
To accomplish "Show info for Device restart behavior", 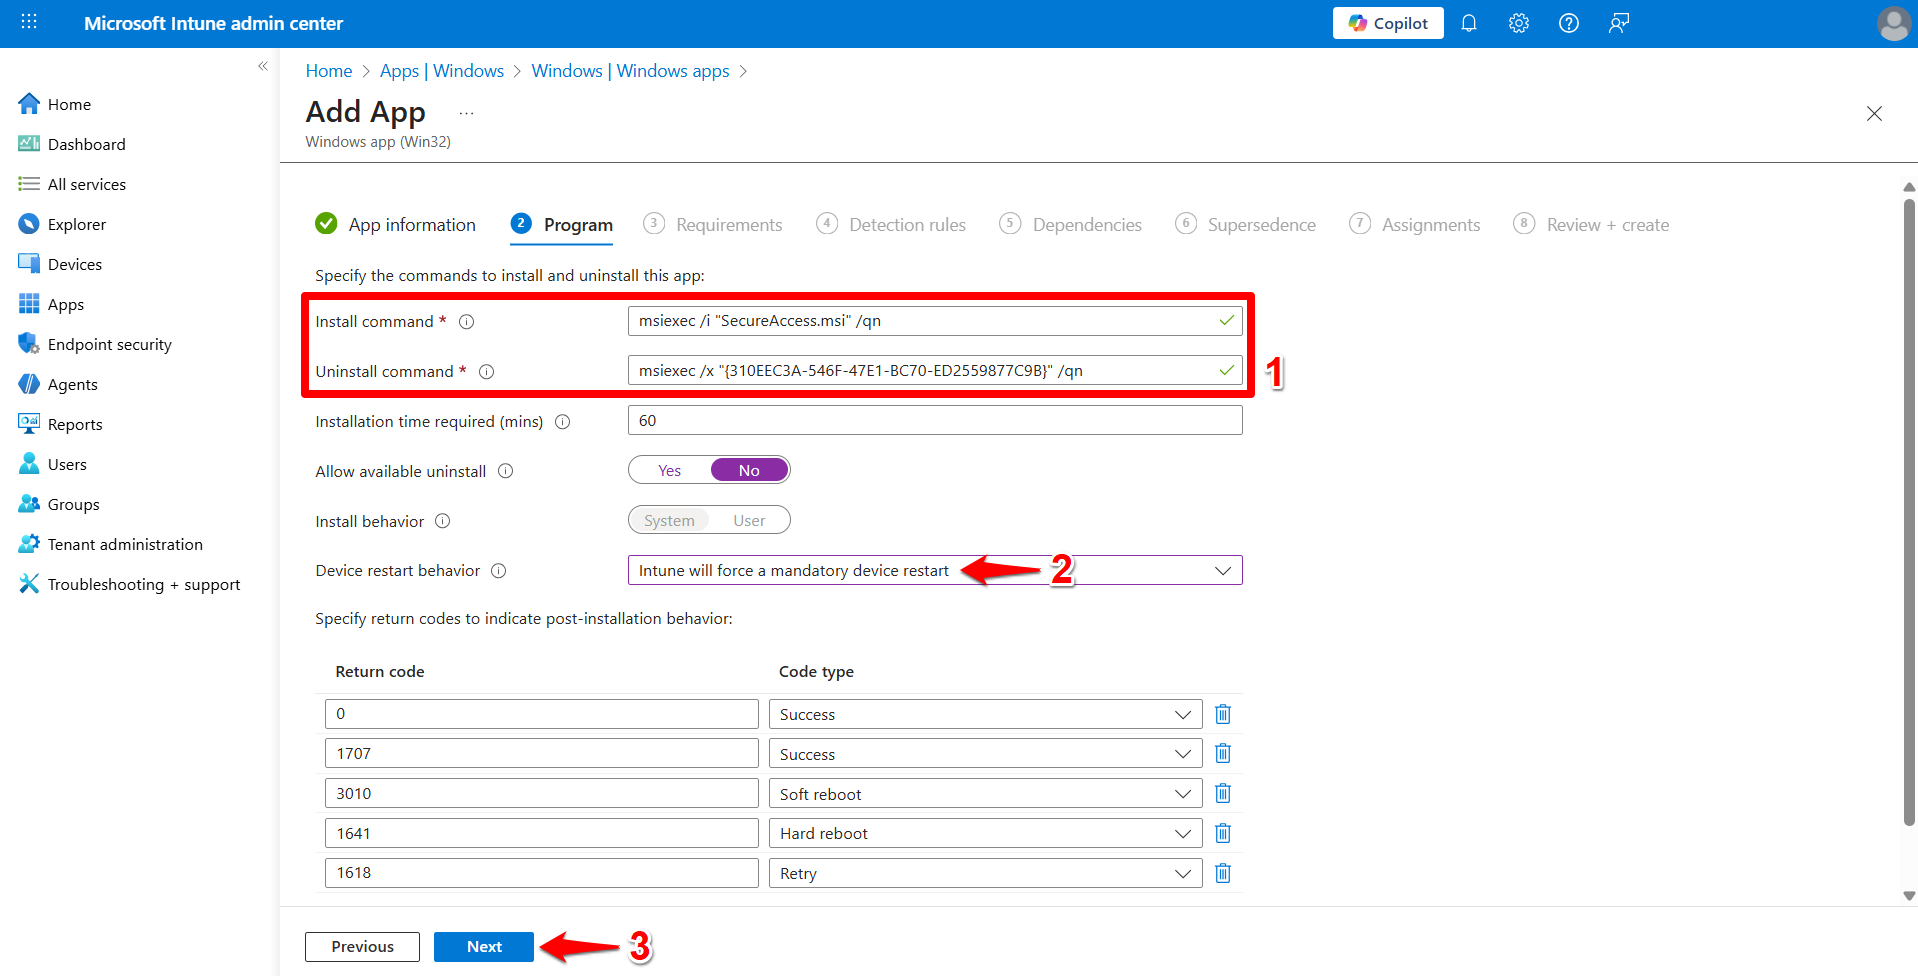I will click(499, 571).
